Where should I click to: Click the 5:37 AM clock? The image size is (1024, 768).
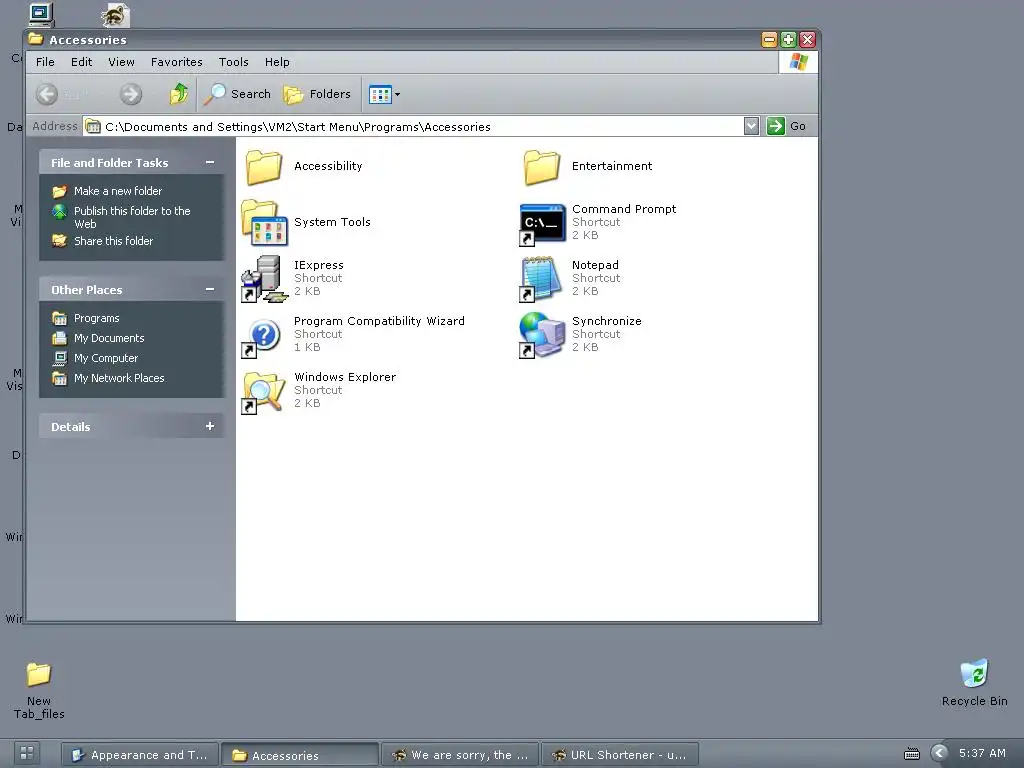pyautogui.click(x=982, y=754)
